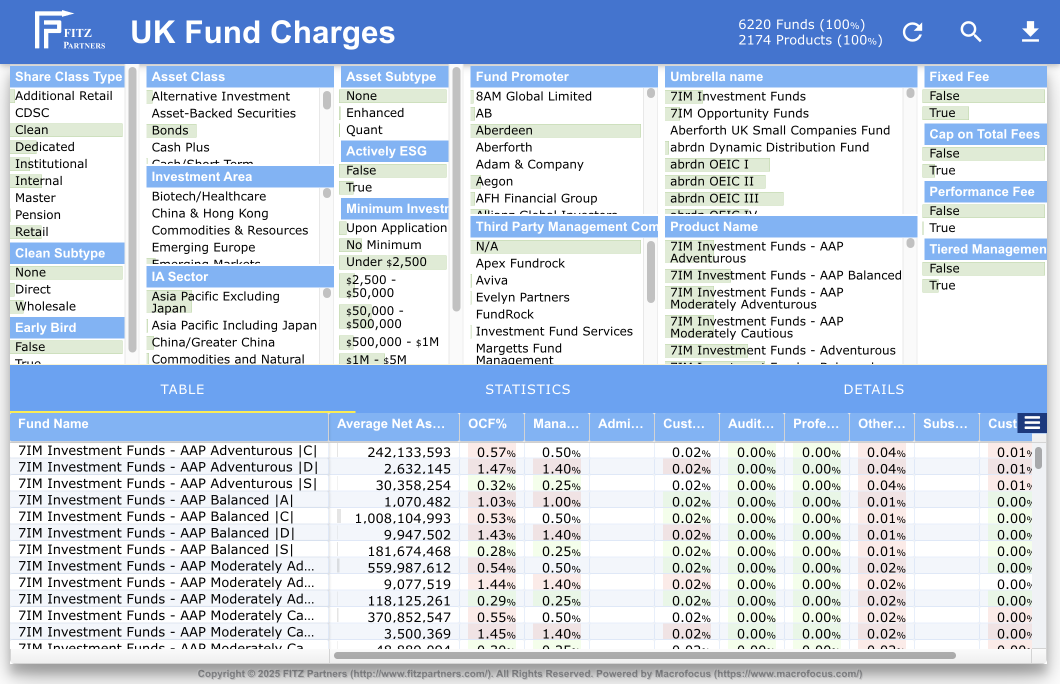Click the download icon in header
This screenshot has width=1060, height=684.
point(1030,32)
